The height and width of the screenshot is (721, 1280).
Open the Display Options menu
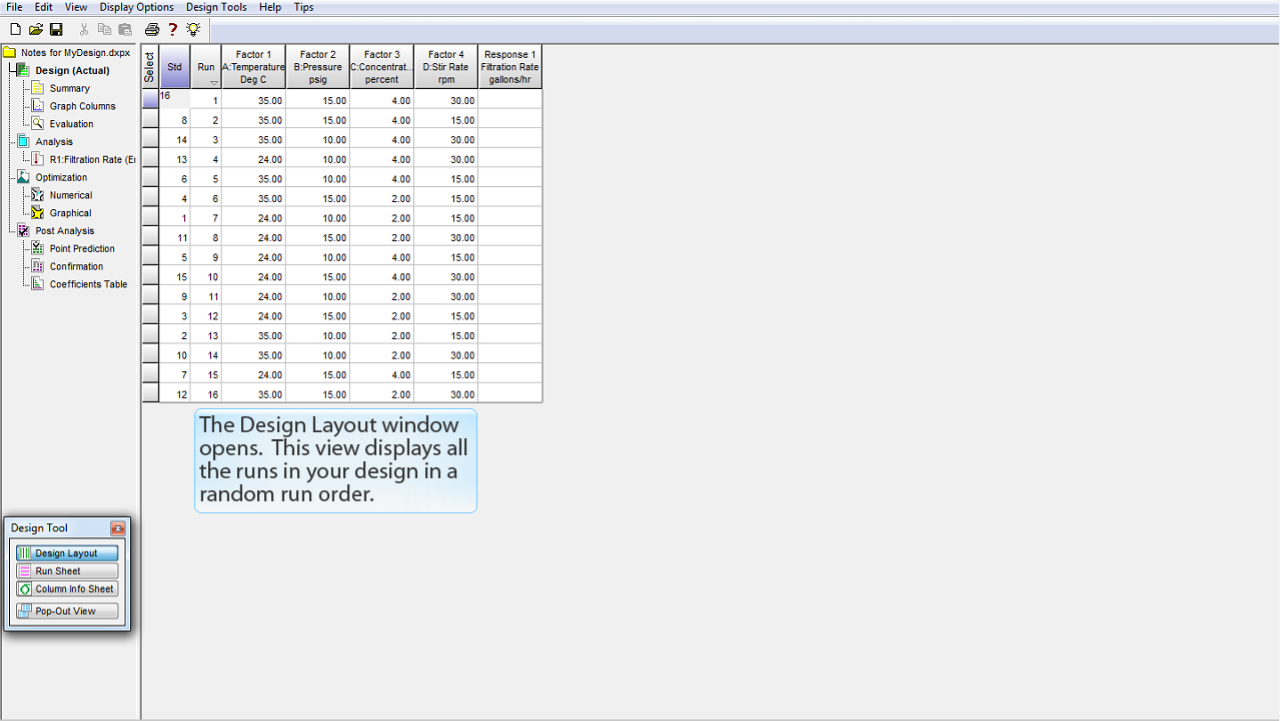coord(137,7)
